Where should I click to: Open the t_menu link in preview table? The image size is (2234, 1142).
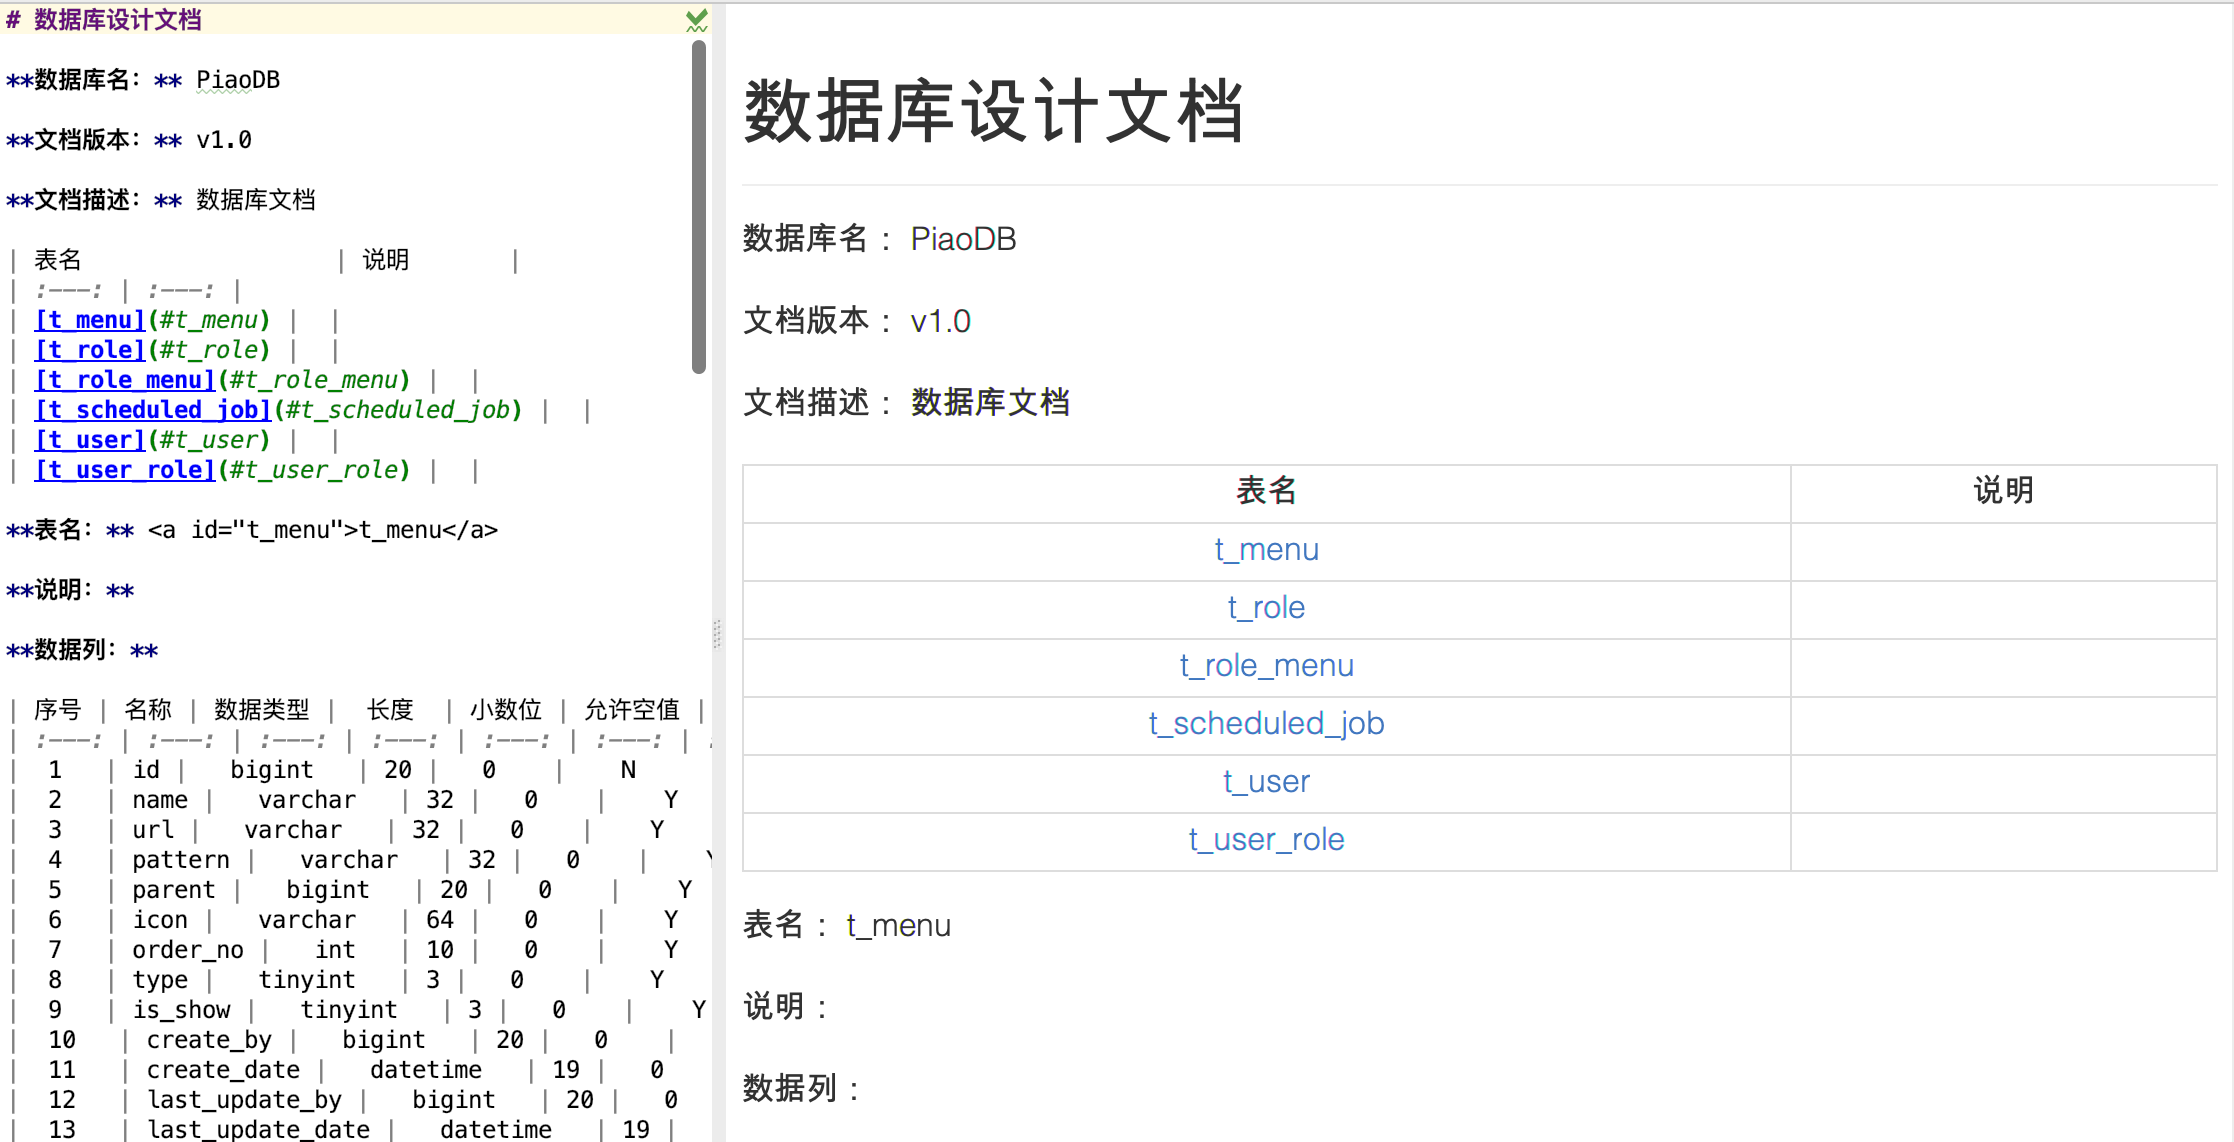coord(1266,550)
